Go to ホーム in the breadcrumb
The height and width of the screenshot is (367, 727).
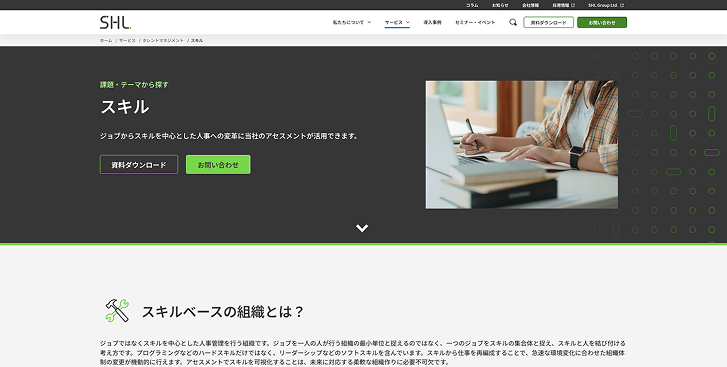coord(106,40)
